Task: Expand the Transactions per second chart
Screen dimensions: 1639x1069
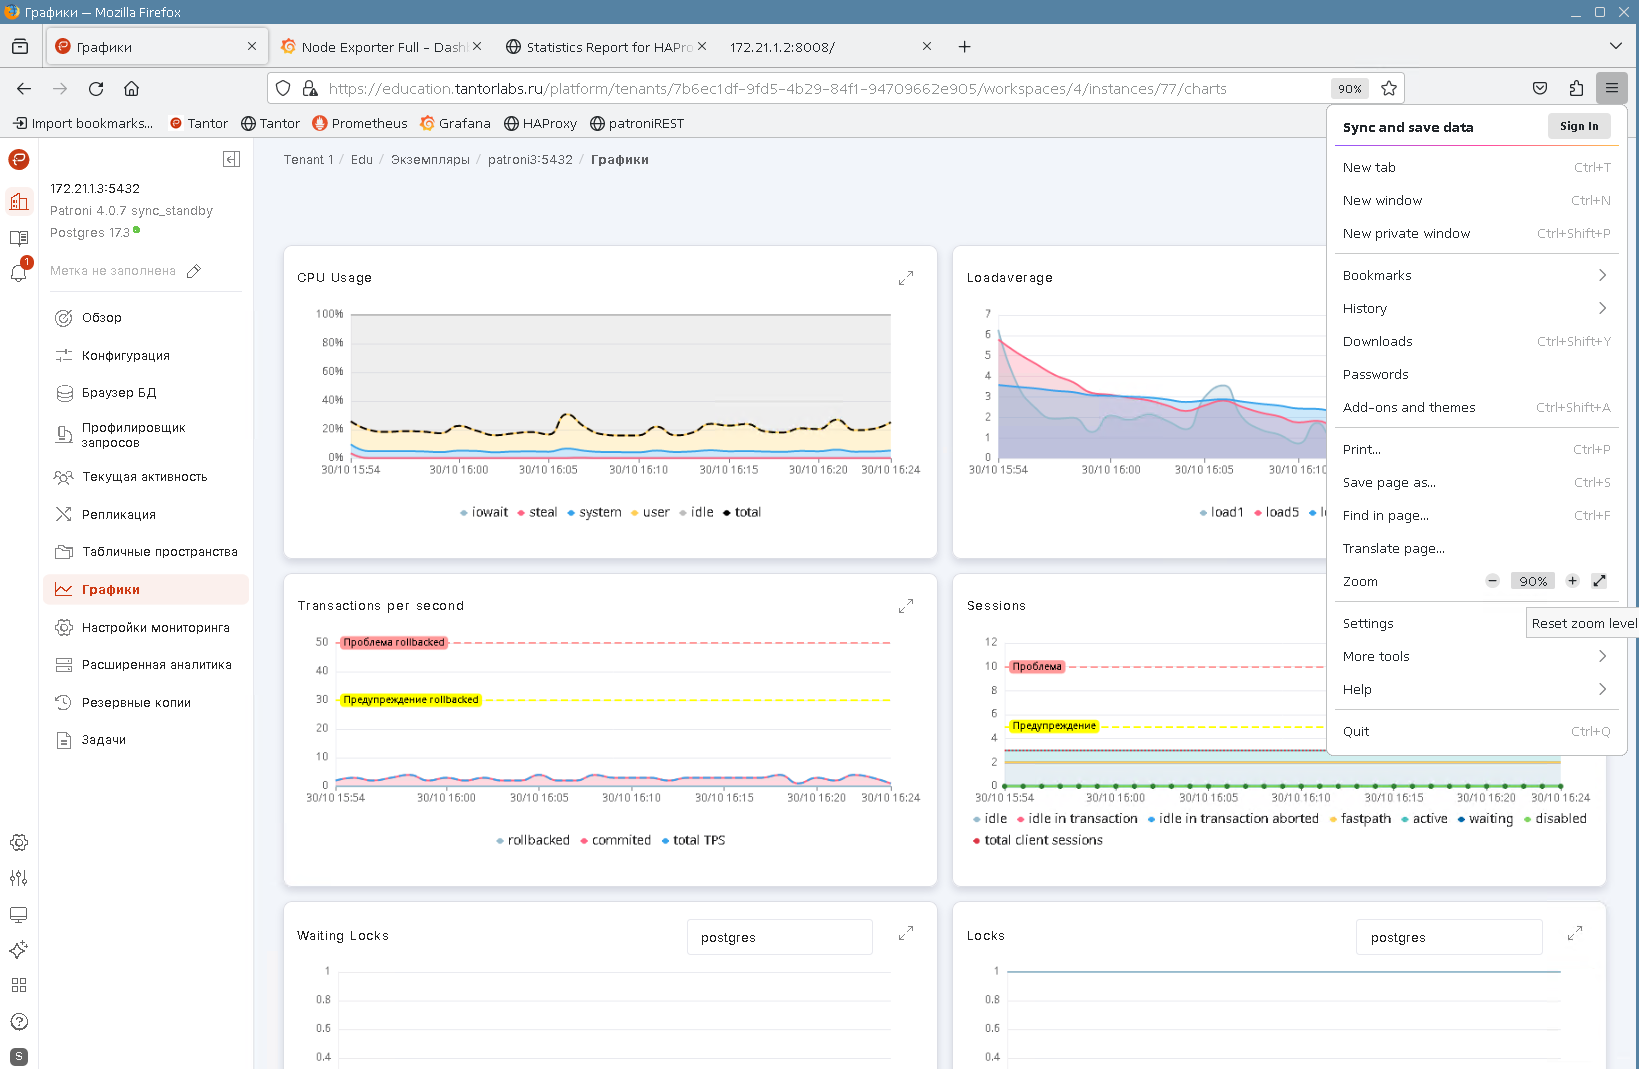Action: pos(905,606)
